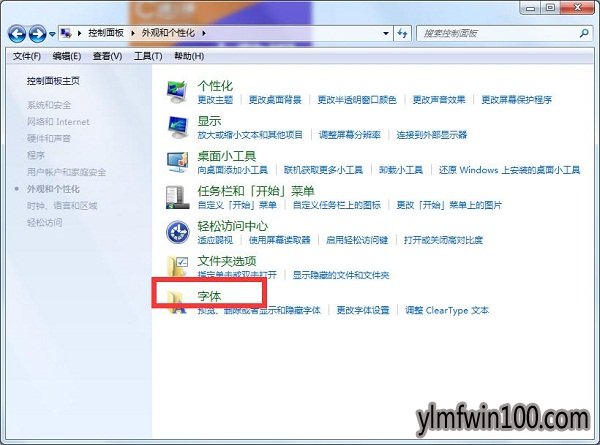Open the 文件(F) menu

(x=27, y=56)
